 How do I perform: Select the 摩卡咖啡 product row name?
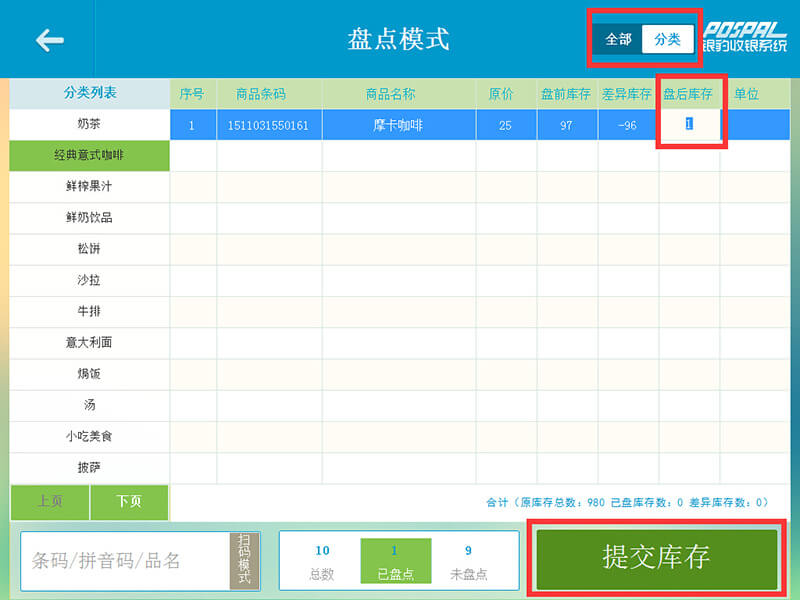(398, 125)
